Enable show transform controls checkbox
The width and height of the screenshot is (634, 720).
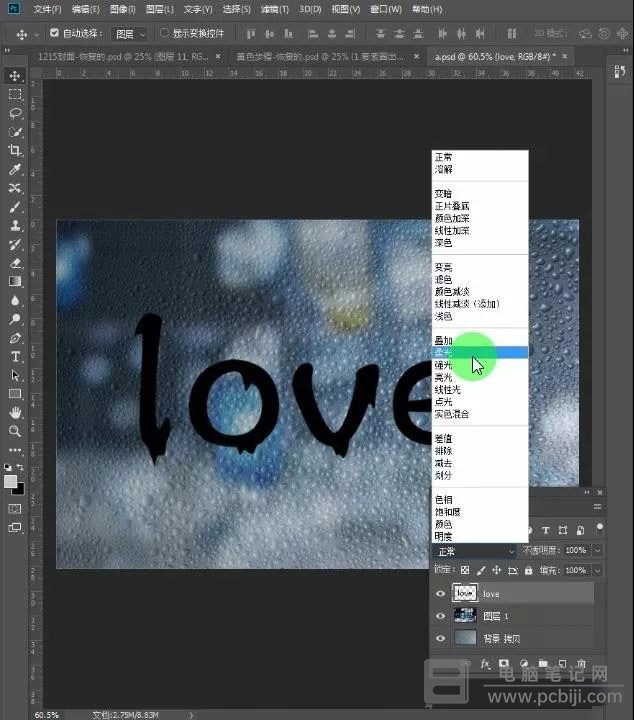164,33
